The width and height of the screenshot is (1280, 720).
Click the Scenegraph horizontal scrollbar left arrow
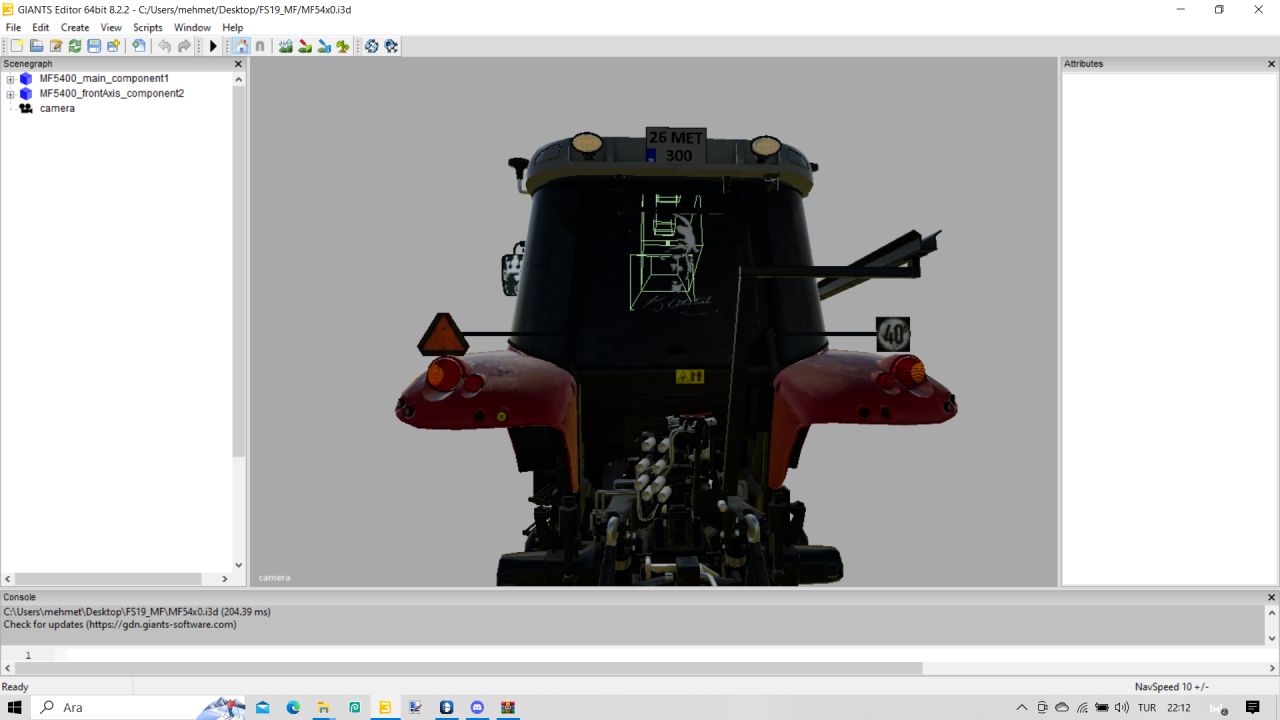[x=8, y=579]
